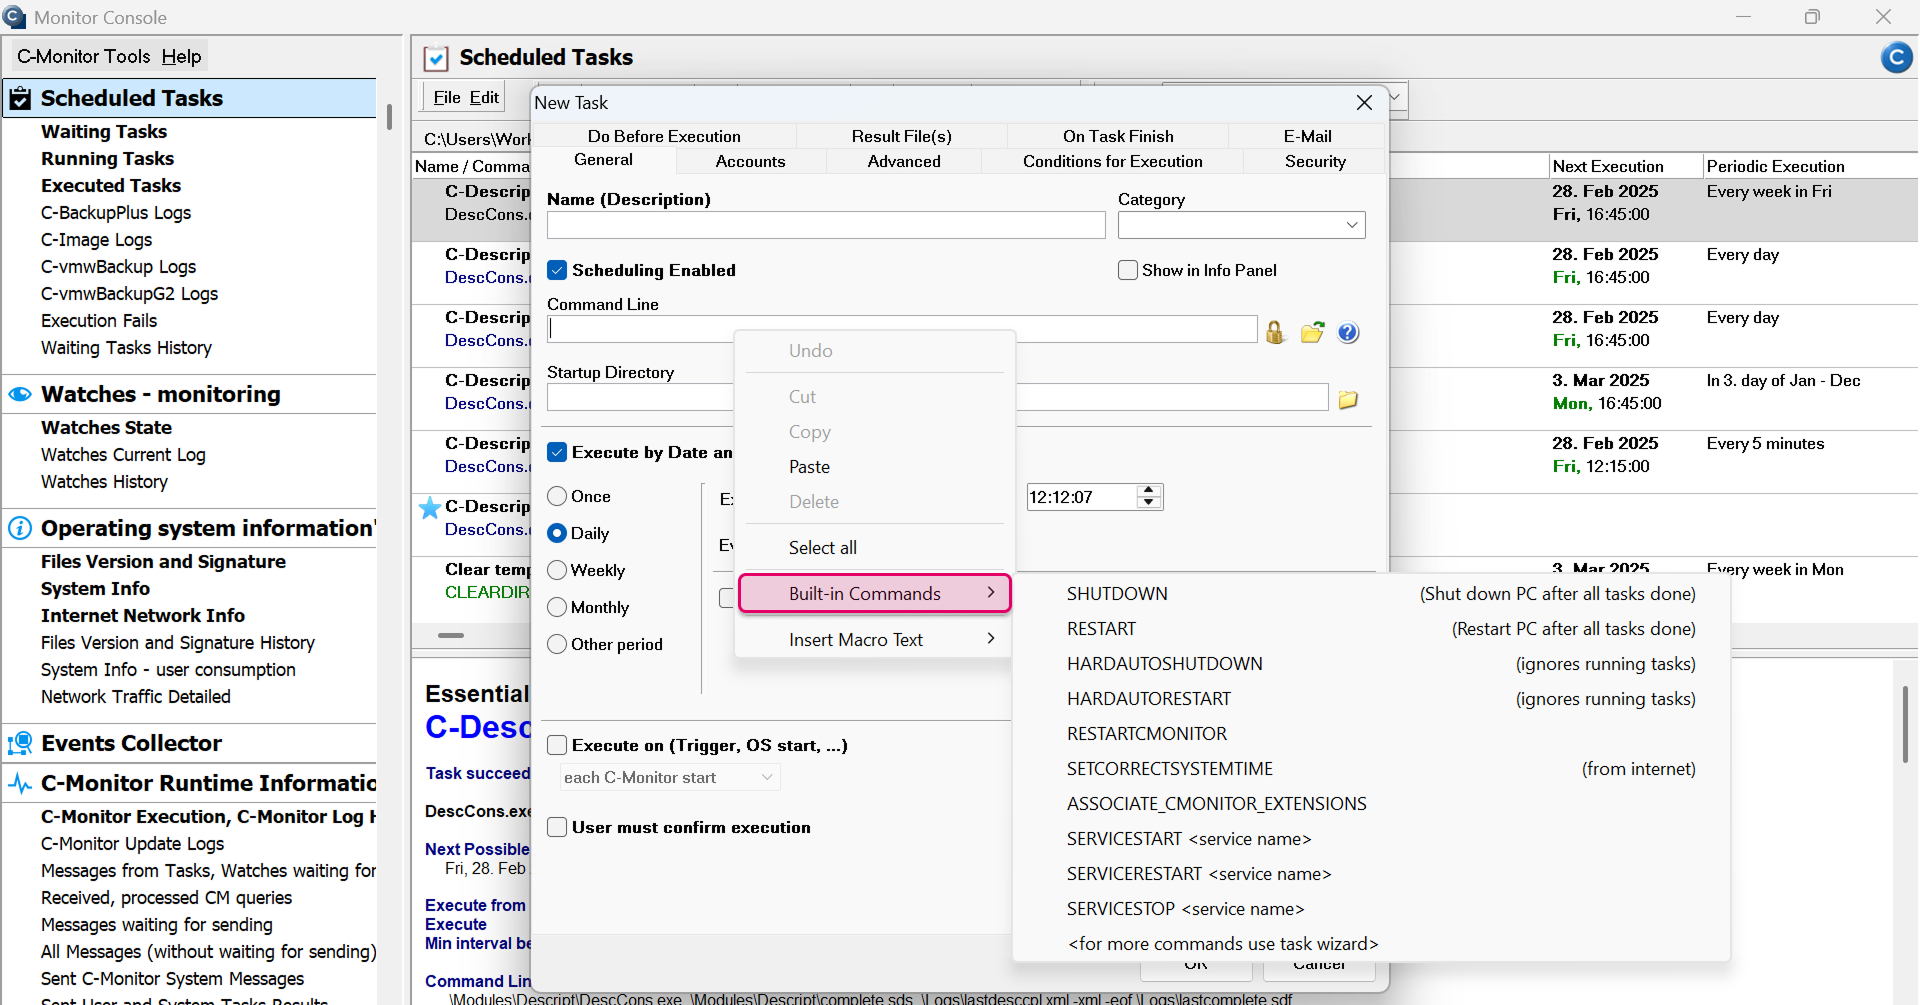Enable Show in Info Panel checkbox
The width and height of the screenshot is (1920, 1005).
click(1128, 270)
